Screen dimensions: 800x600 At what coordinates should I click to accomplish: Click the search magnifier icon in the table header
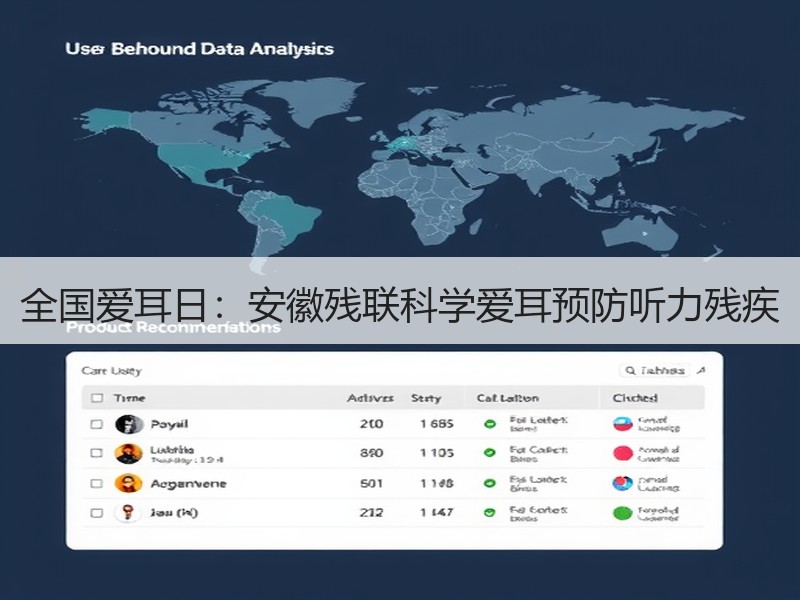click(x=631, y=370)
